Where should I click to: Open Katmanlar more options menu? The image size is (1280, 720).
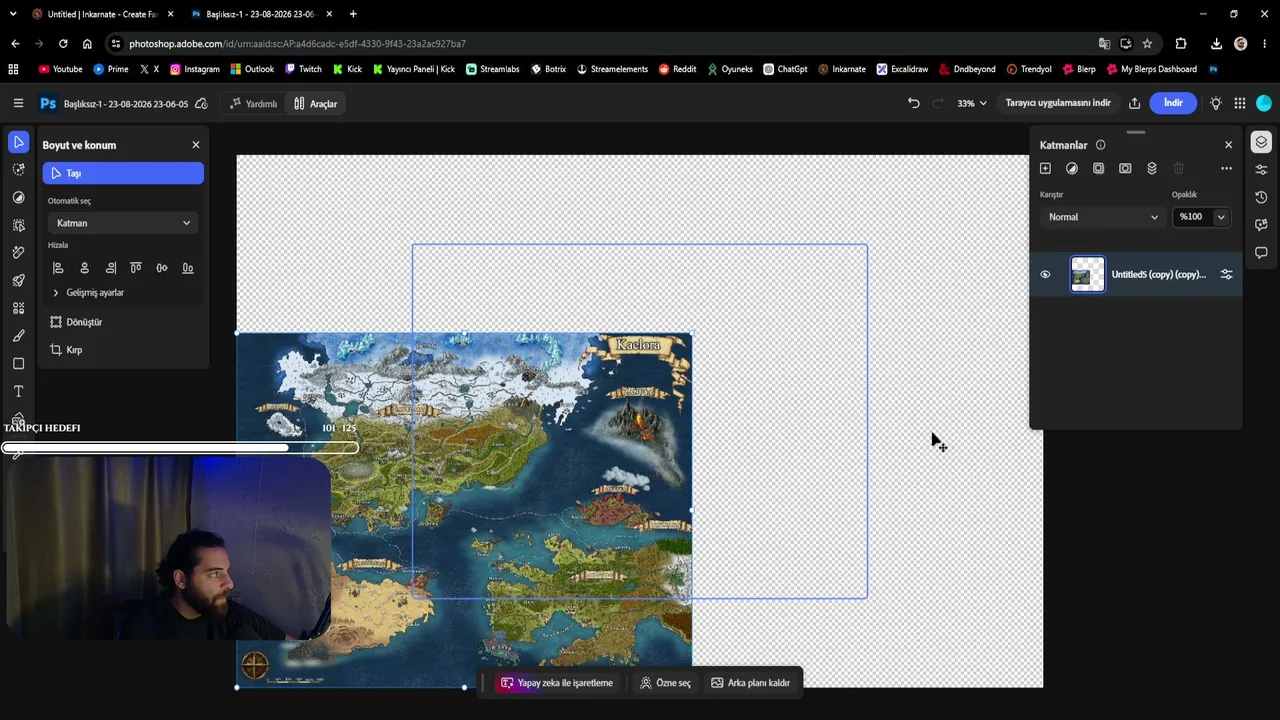coord(1226,168)
